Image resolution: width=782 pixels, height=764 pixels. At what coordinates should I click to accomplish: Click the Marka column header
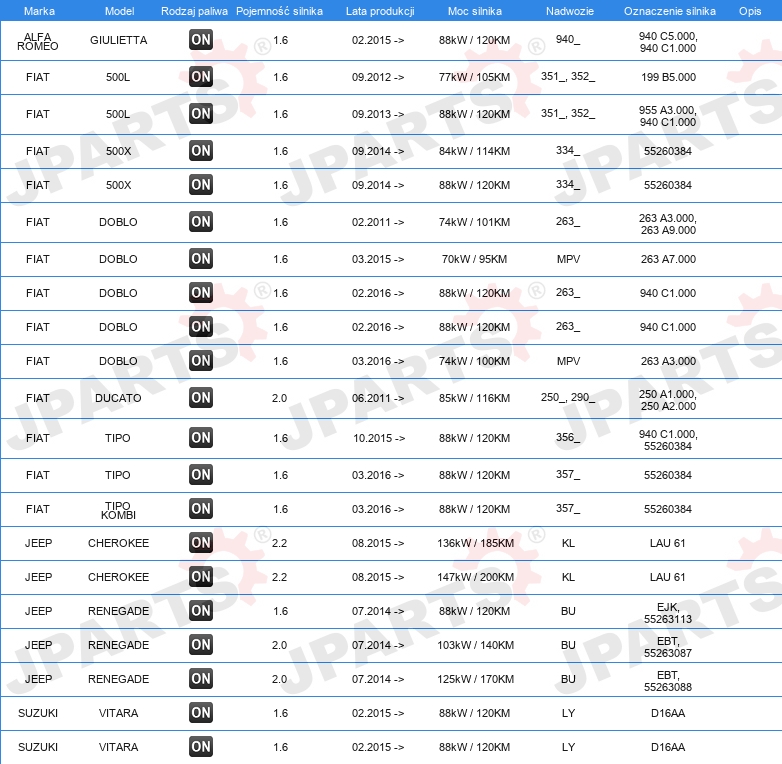[x=39, y=11]
